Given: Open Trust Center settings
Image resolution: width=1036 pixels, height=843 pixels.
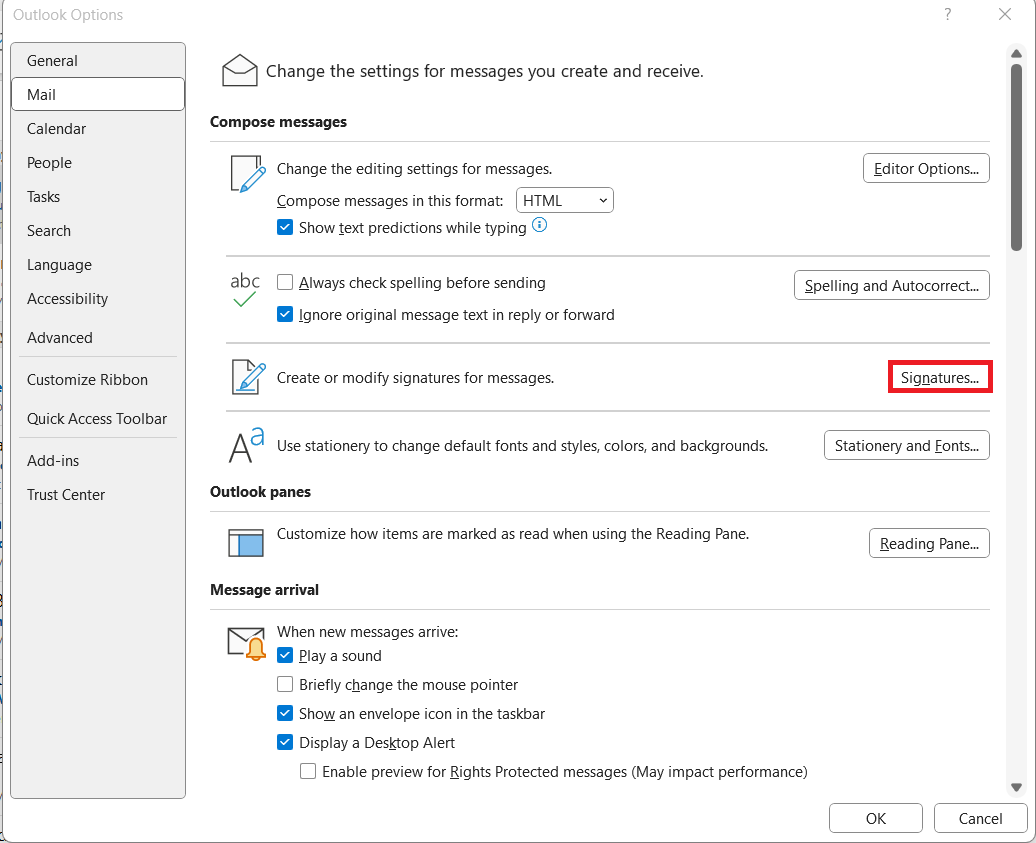Looking at the screenshot, I should click(x=98, y=495).
